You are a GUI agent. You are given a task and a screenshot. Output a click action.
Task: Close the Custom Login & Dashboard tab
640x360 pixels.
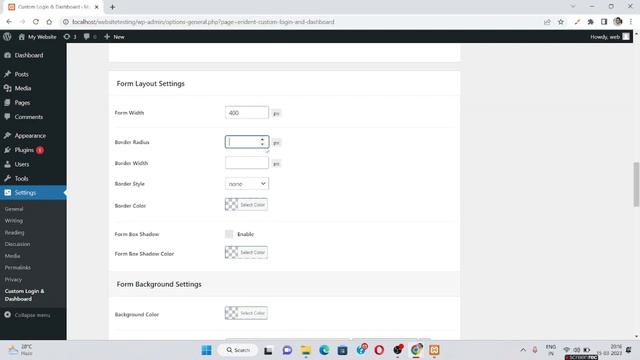(x=97, y=7)
